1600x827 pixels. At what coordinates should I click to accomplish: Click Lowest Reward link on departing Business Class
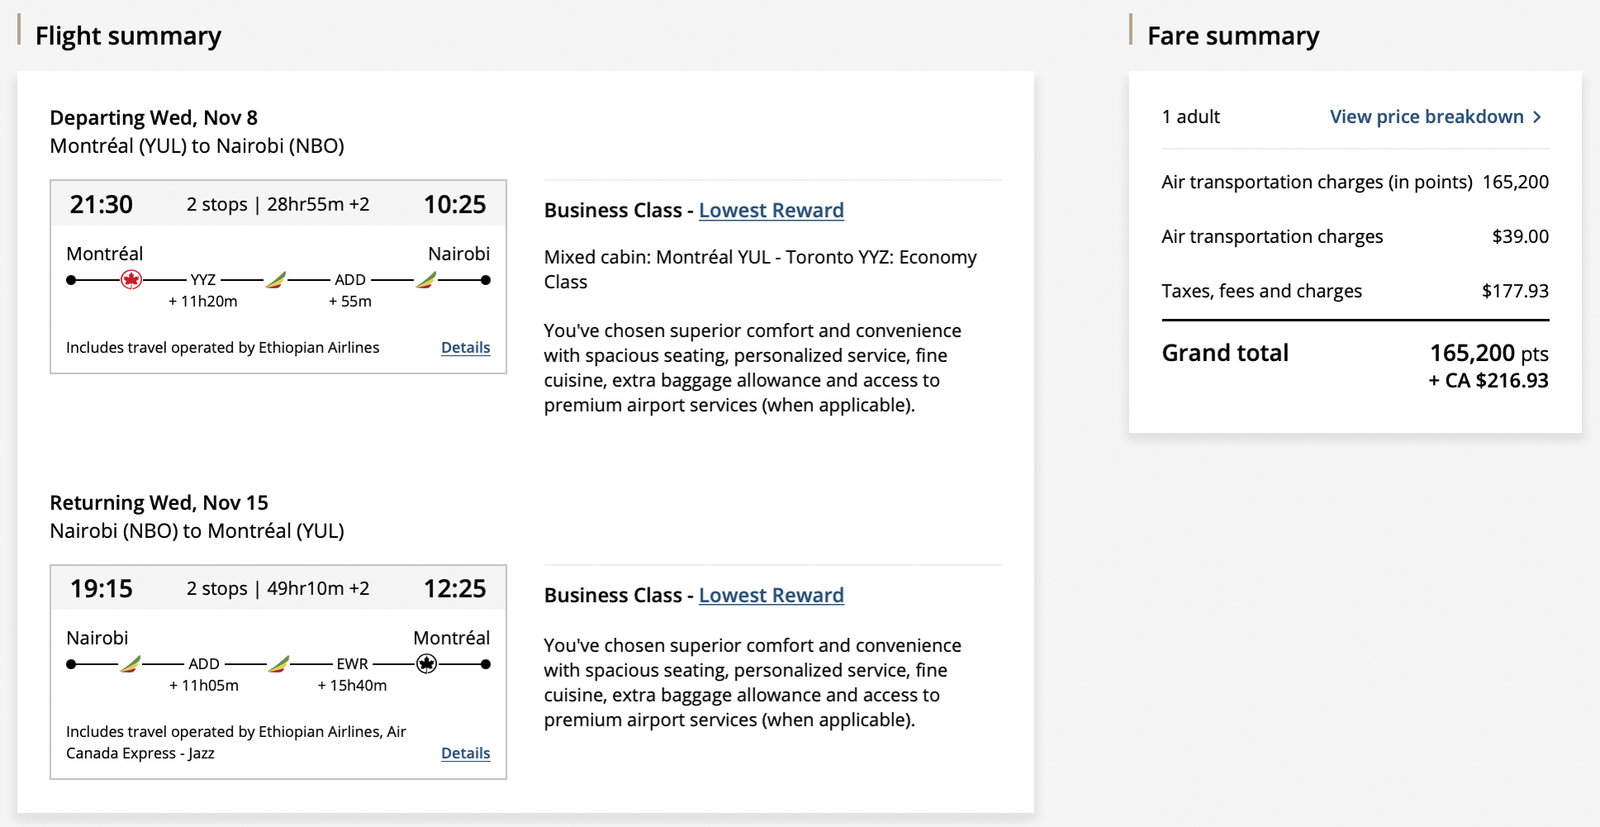click(771, 210)
